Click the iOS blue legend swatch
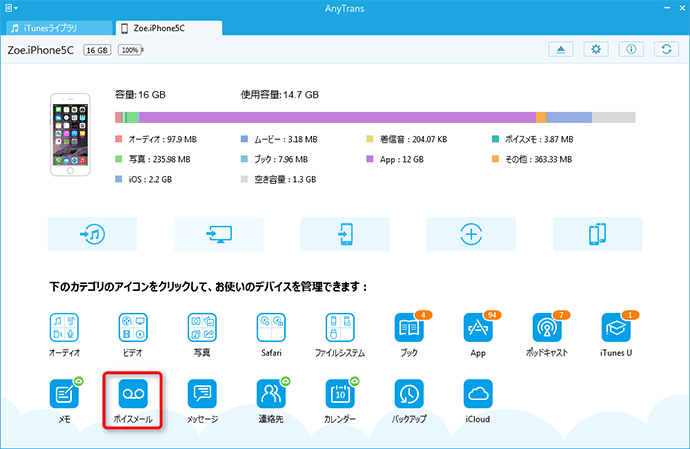The image size is (690, 449). (x=118, y=179)
